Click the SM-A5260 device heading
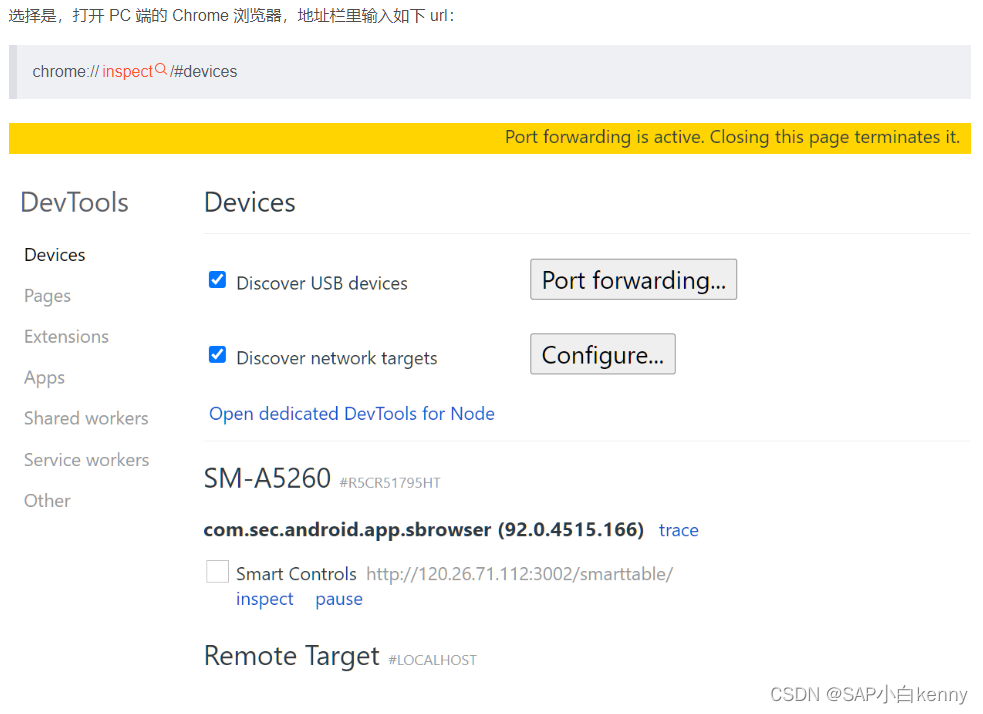Screen dimensions: 983x714 pyautogui.click(x=267, y=478)
